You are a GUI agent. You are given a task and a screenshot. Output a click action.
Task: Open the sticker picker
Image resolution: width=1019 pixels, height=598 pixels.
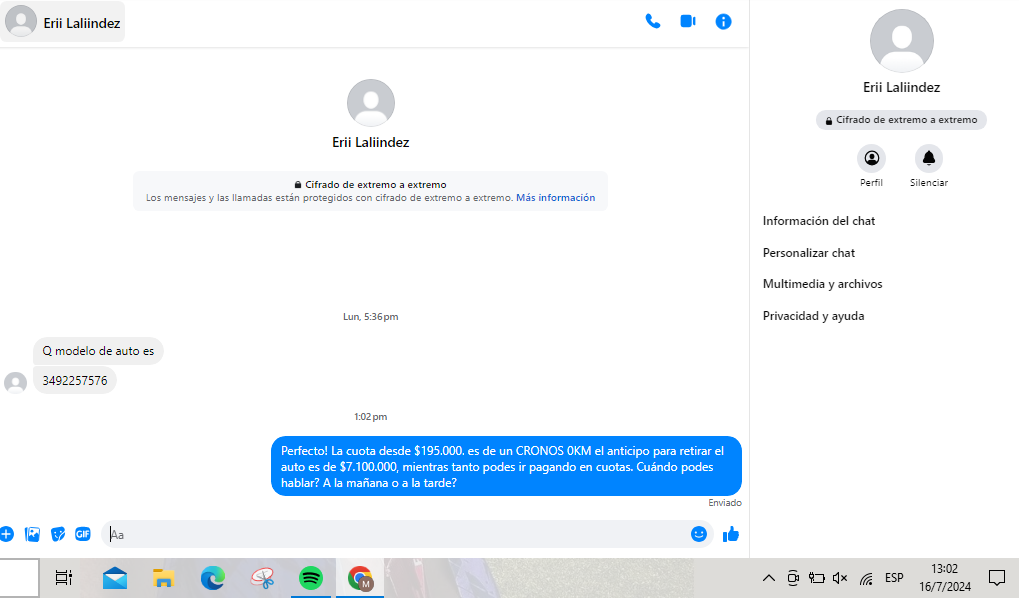click(58, 534)
